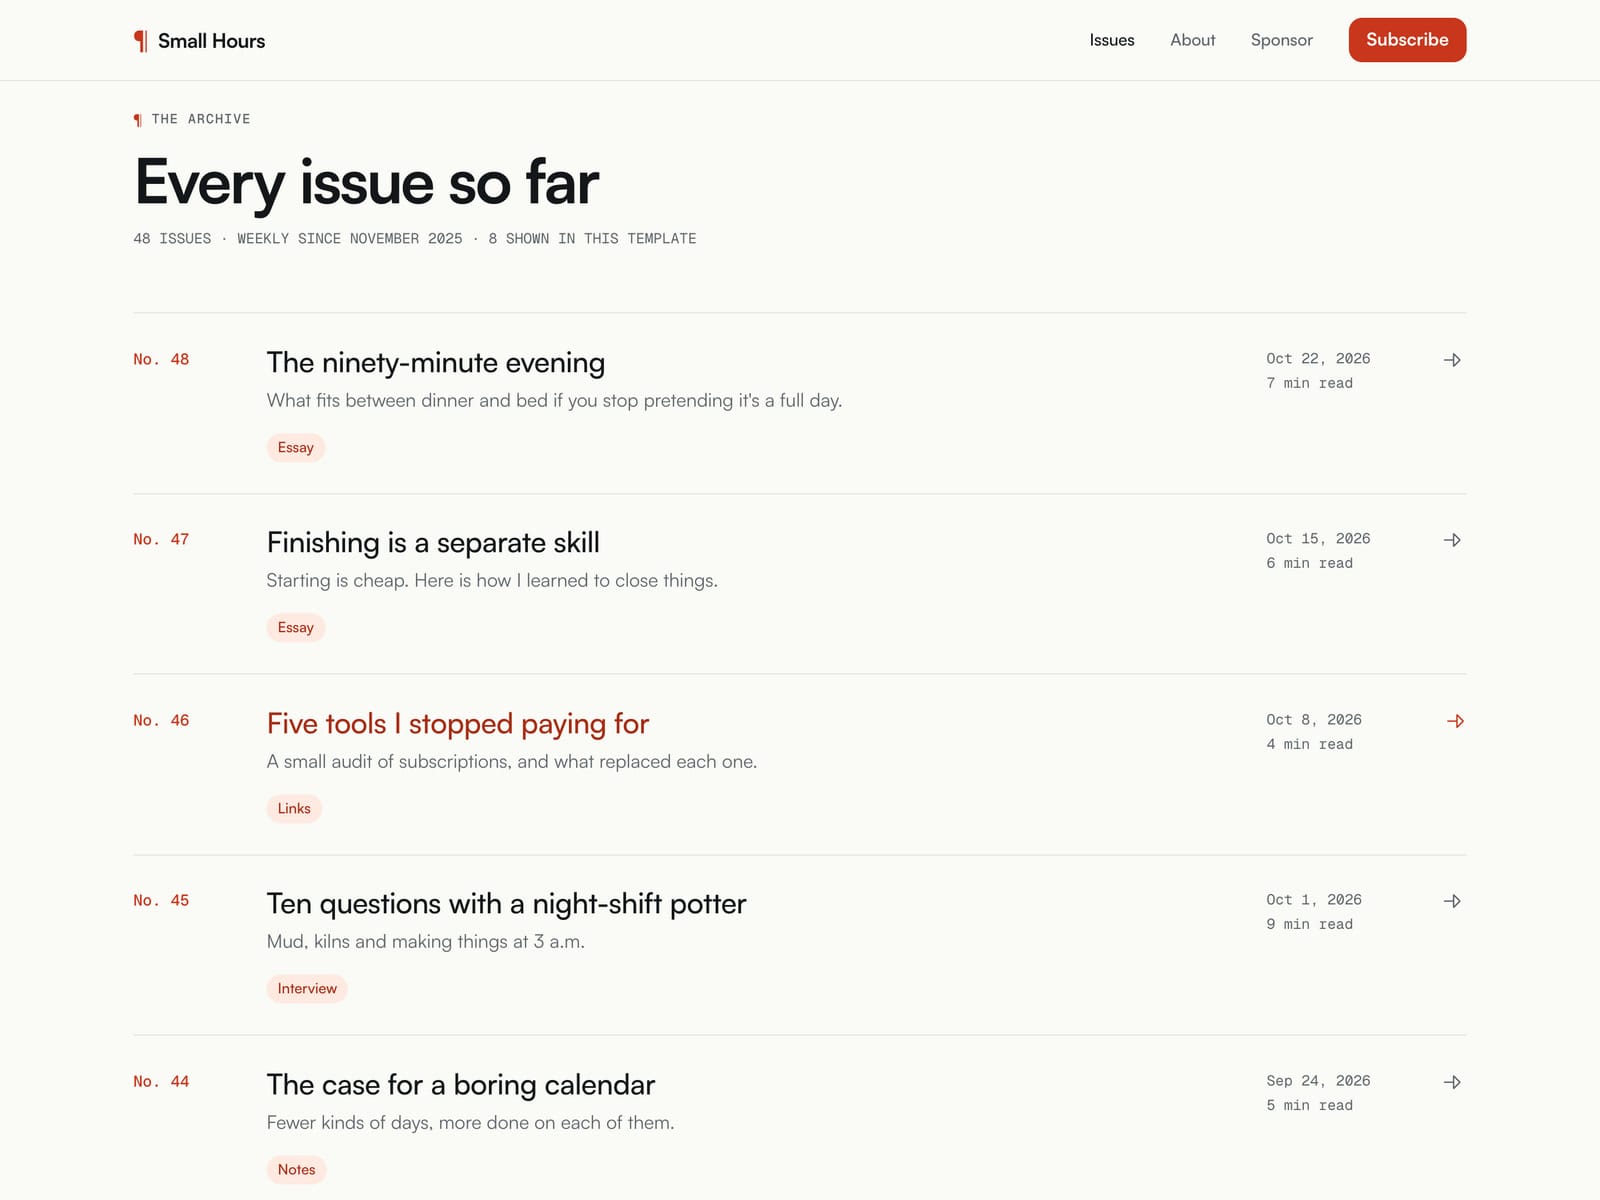
Task: Click the 'No. 46' issue number
Action: (x=161, y=720)
